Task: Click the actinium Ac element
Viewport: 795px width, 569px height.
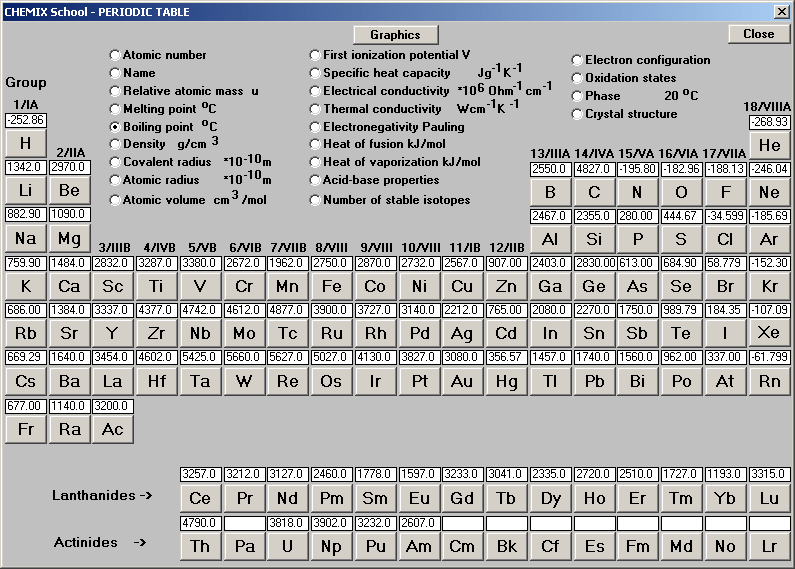Action: coord(113,429)
